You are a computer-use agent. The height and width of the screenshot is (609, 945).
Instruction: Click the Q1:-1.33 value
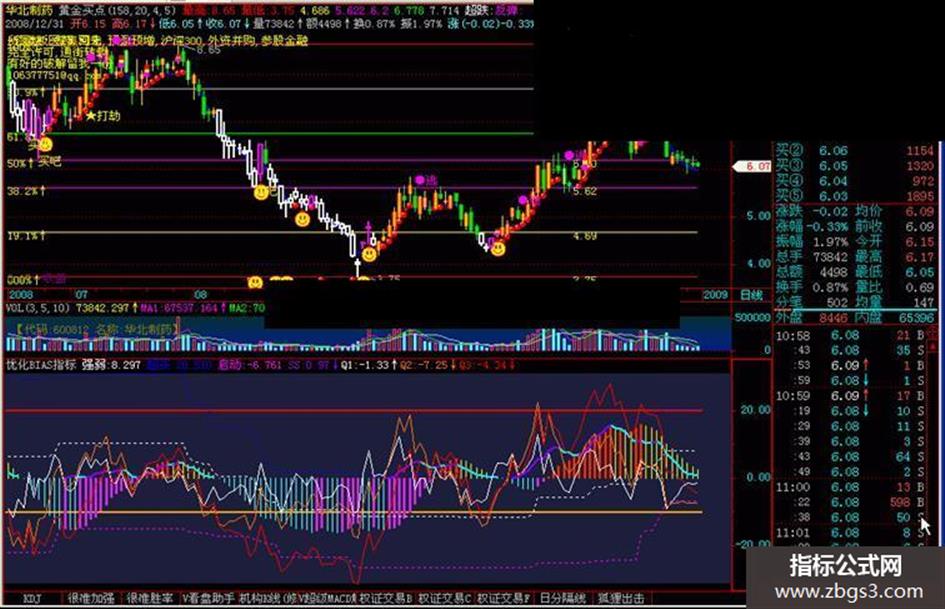(364, 364)
